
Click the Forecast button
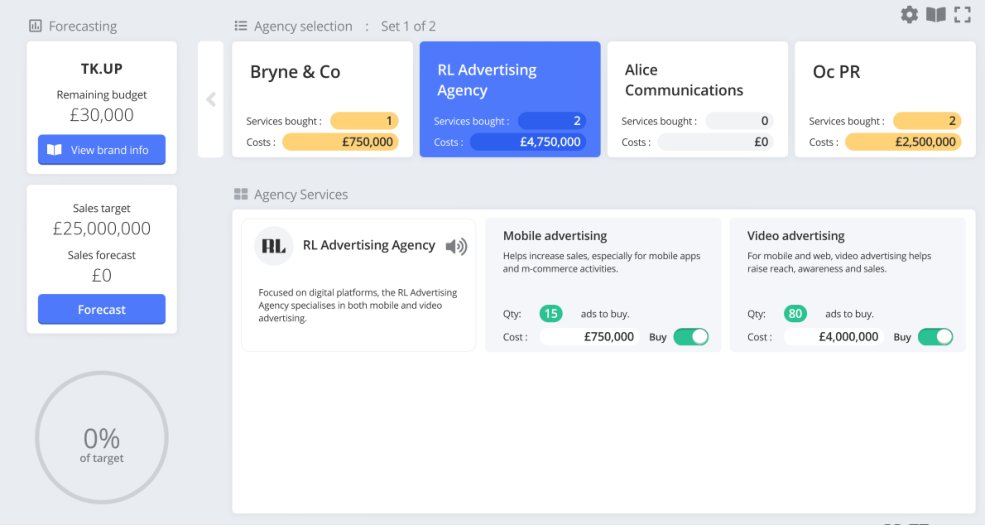(x=102, y=309)
